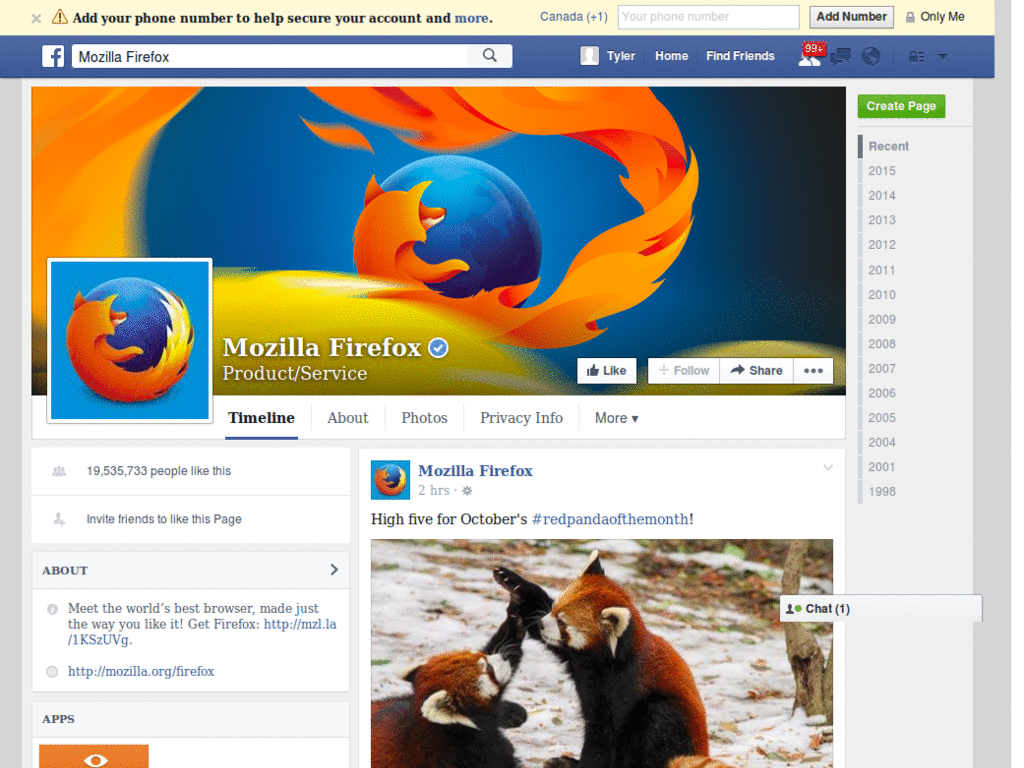This screenshot has height=768, width=1024.
Task: Go to Home in header
Action: [x=671, y=56]
